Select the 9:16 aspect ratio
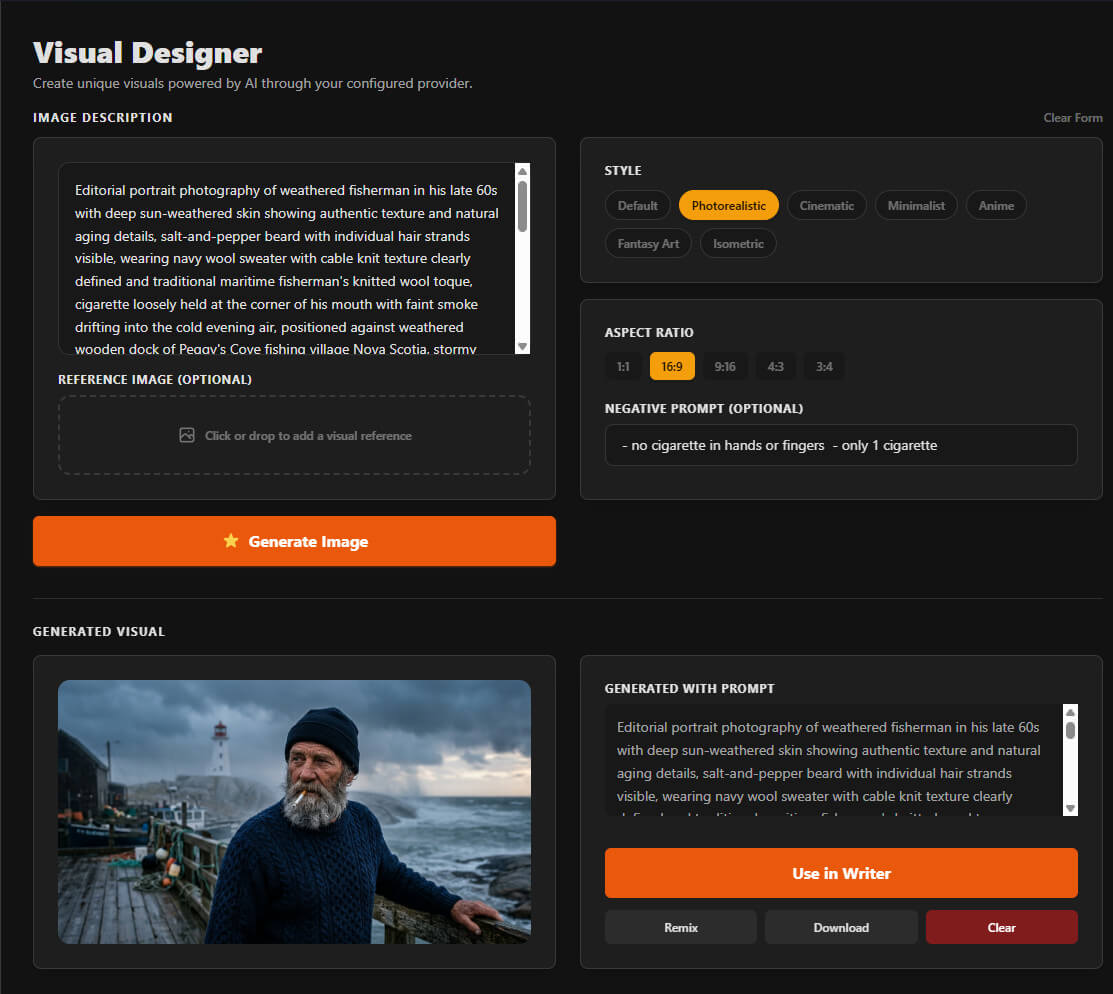The image size is (1113, 994). [724, 366]
